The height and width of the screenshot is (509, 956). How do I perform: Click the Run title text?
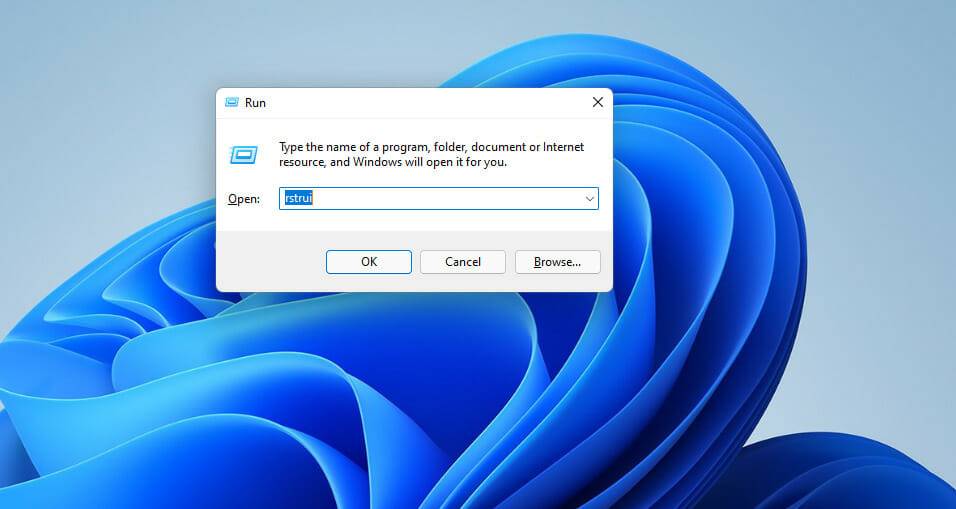[x=255, y=103]
